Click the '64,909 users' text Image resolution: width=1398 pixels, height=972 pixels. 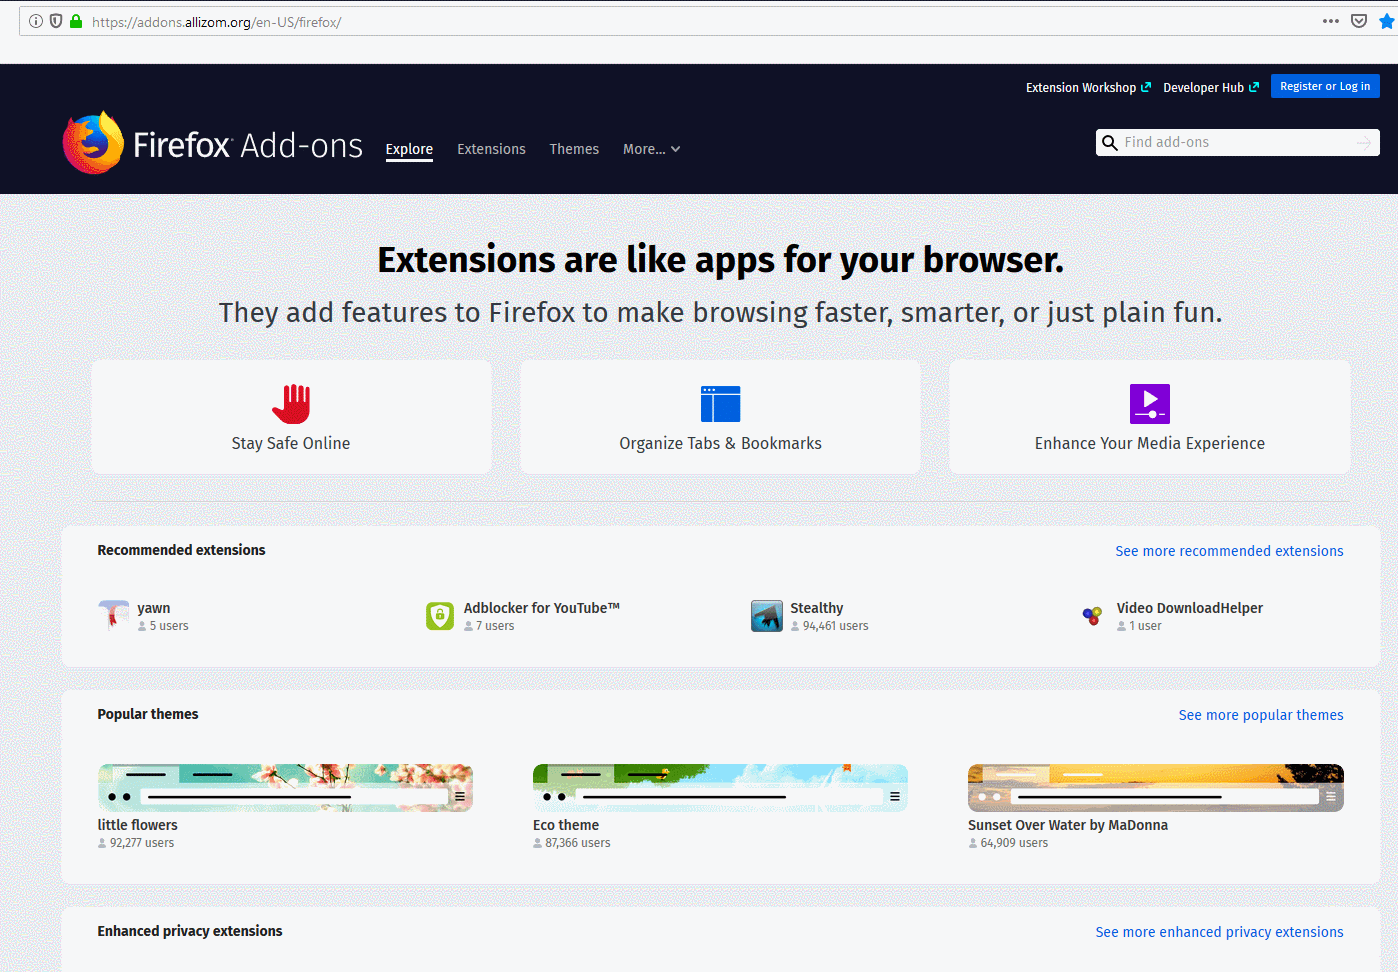[x=1014, y=843]
